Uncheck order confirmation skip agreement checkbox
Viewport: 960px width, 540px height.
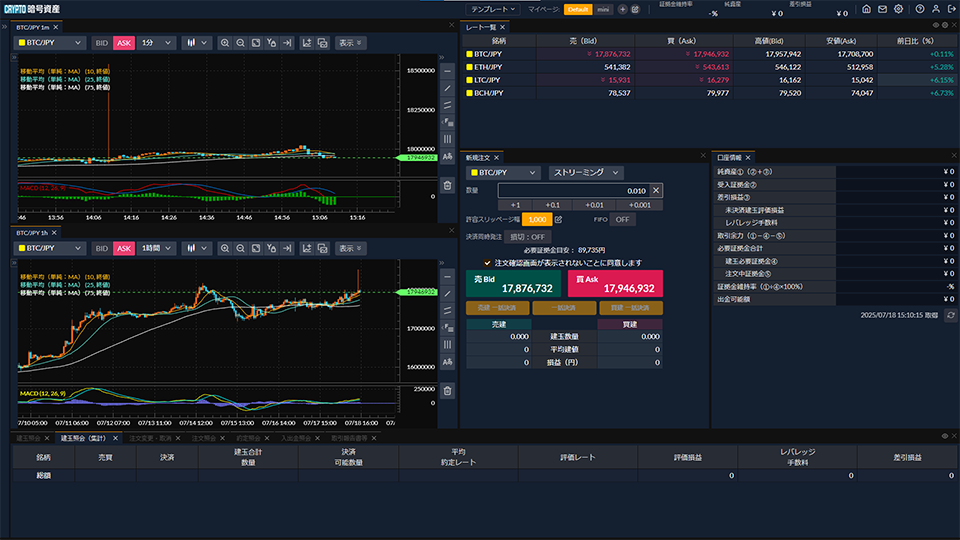click(487, 263)
